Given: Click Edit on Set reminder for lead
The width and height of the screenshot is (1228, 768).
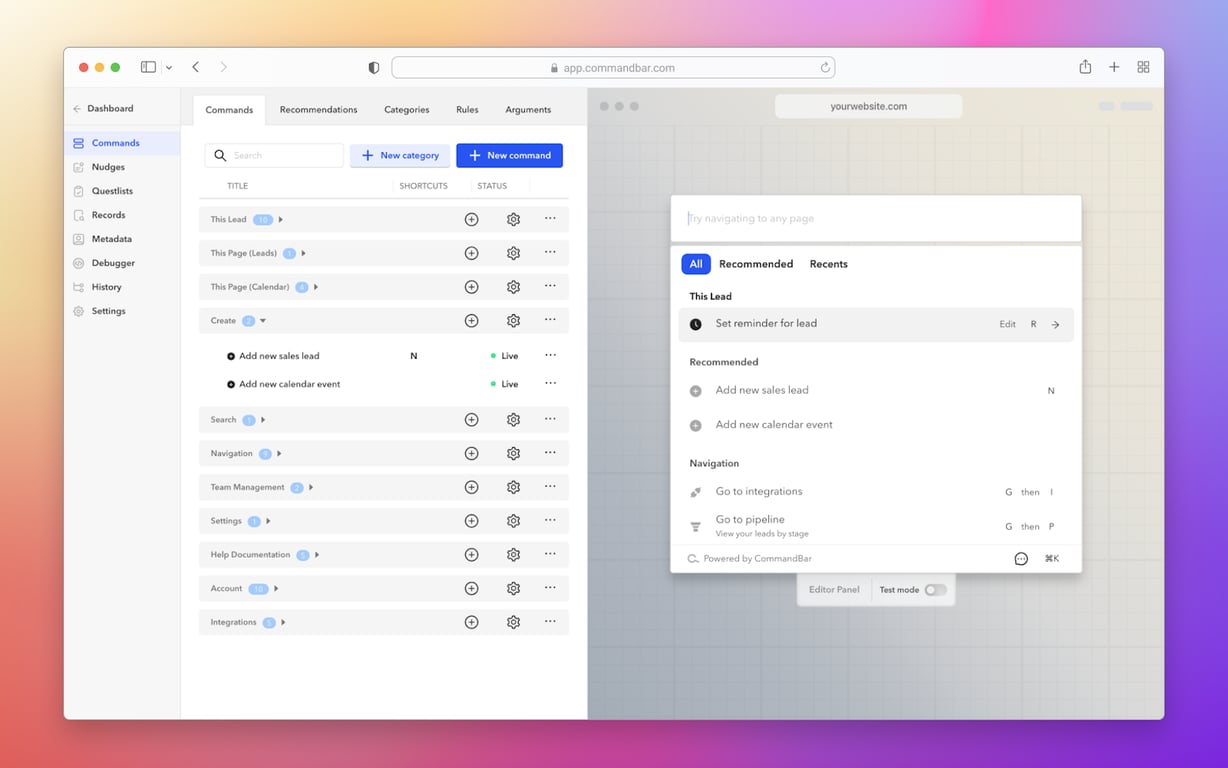Looking at the screenshot, I should pyautogui.click(x=1007, y=324).
